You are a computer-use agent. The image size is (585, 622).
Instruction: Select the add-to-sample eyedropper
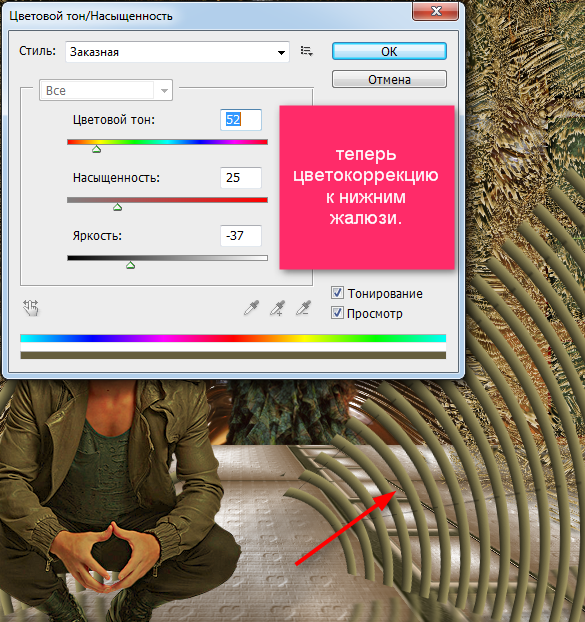pos(277,308)
